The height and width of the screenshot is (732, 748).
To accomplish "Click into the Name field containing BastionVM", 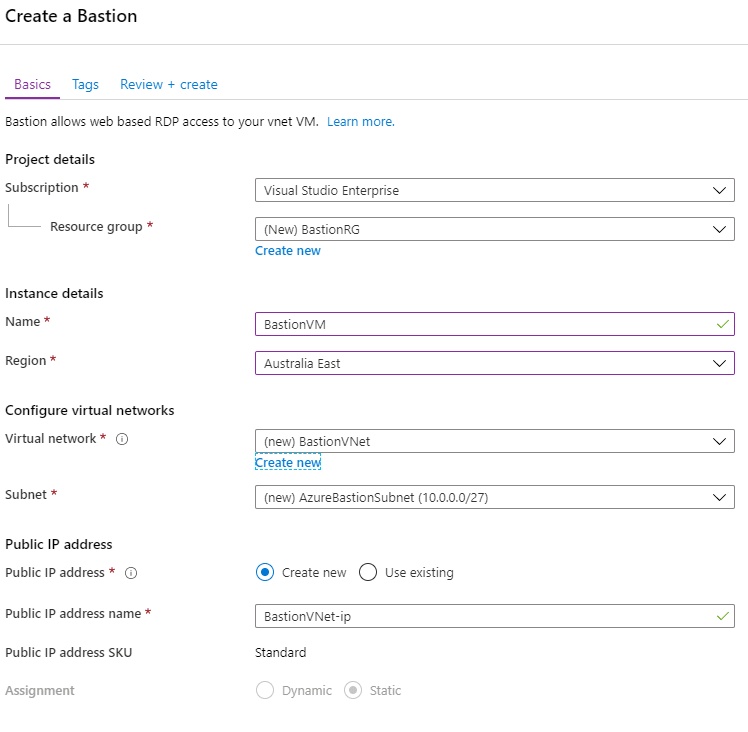I will pos(495,324).
